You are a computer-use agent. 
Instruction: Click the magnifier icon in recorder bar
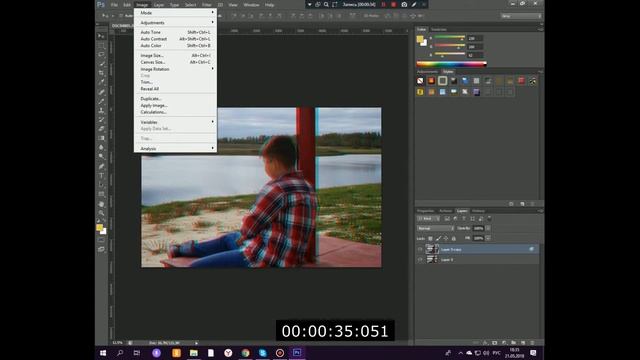coord(326,4)
